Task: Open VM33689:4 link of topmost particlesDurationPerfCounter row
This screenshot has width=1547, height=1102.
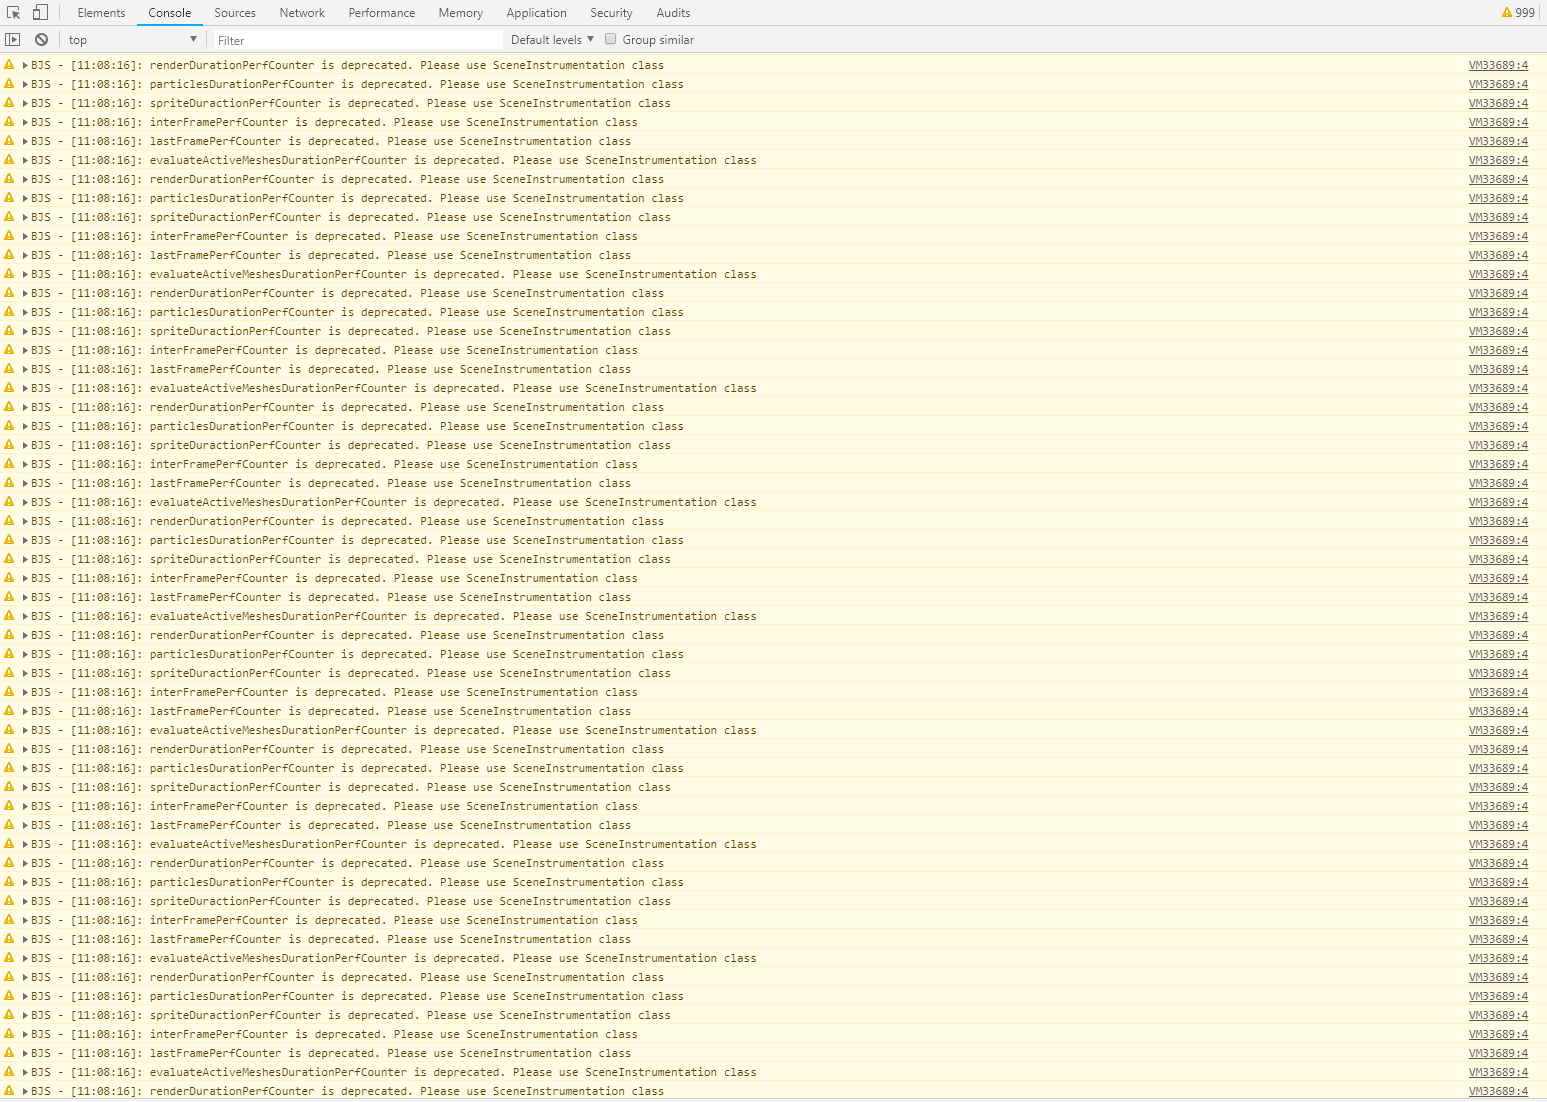Action: [1498, 84]
